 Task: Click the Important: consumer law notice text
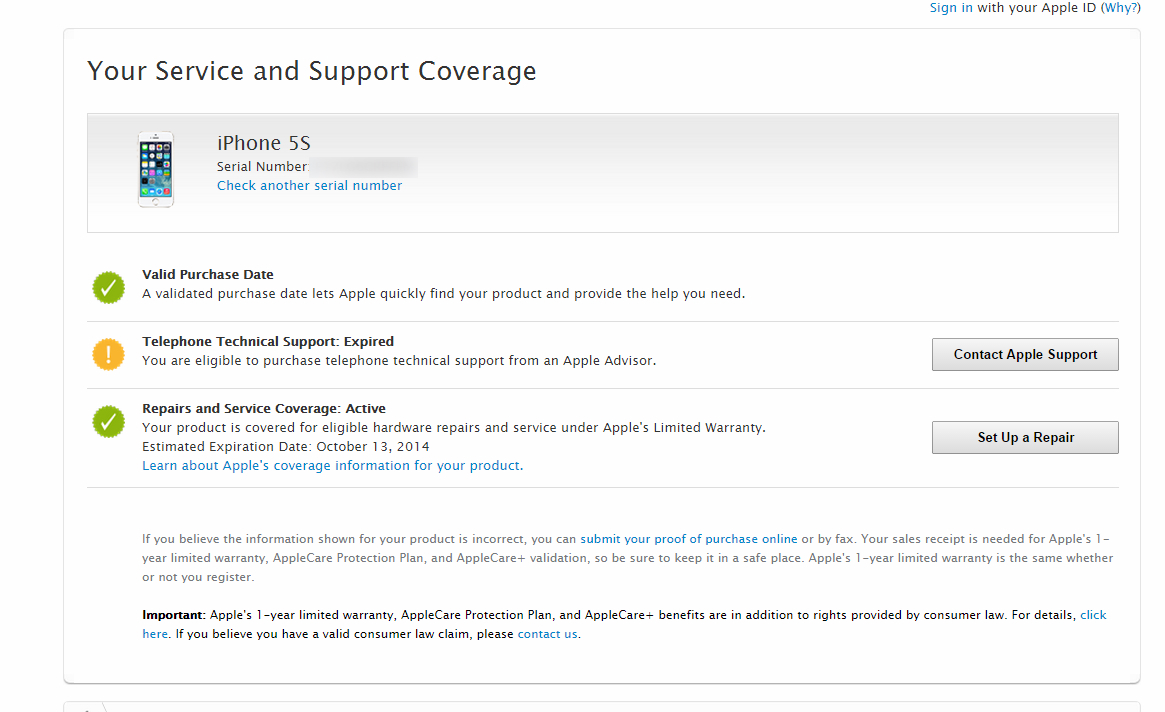pos(624,624)
